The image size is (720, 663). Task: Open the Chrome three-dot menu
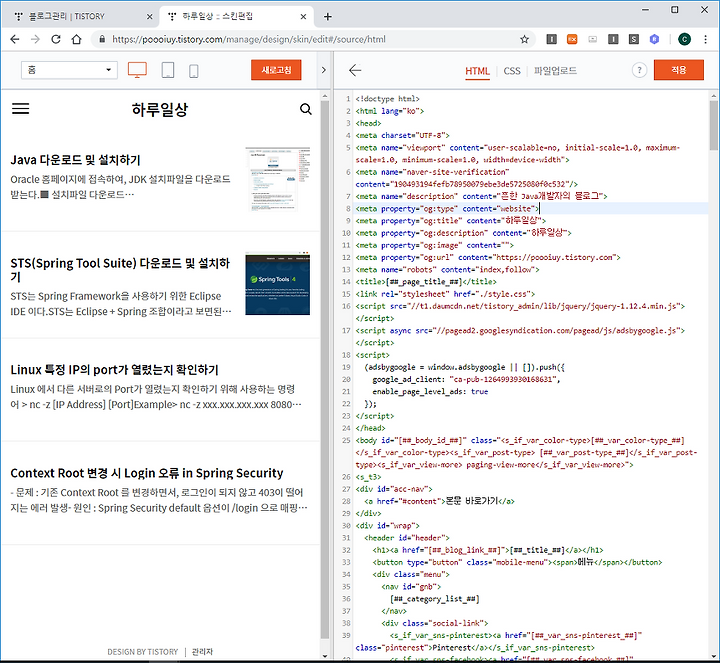click(705, 39)
